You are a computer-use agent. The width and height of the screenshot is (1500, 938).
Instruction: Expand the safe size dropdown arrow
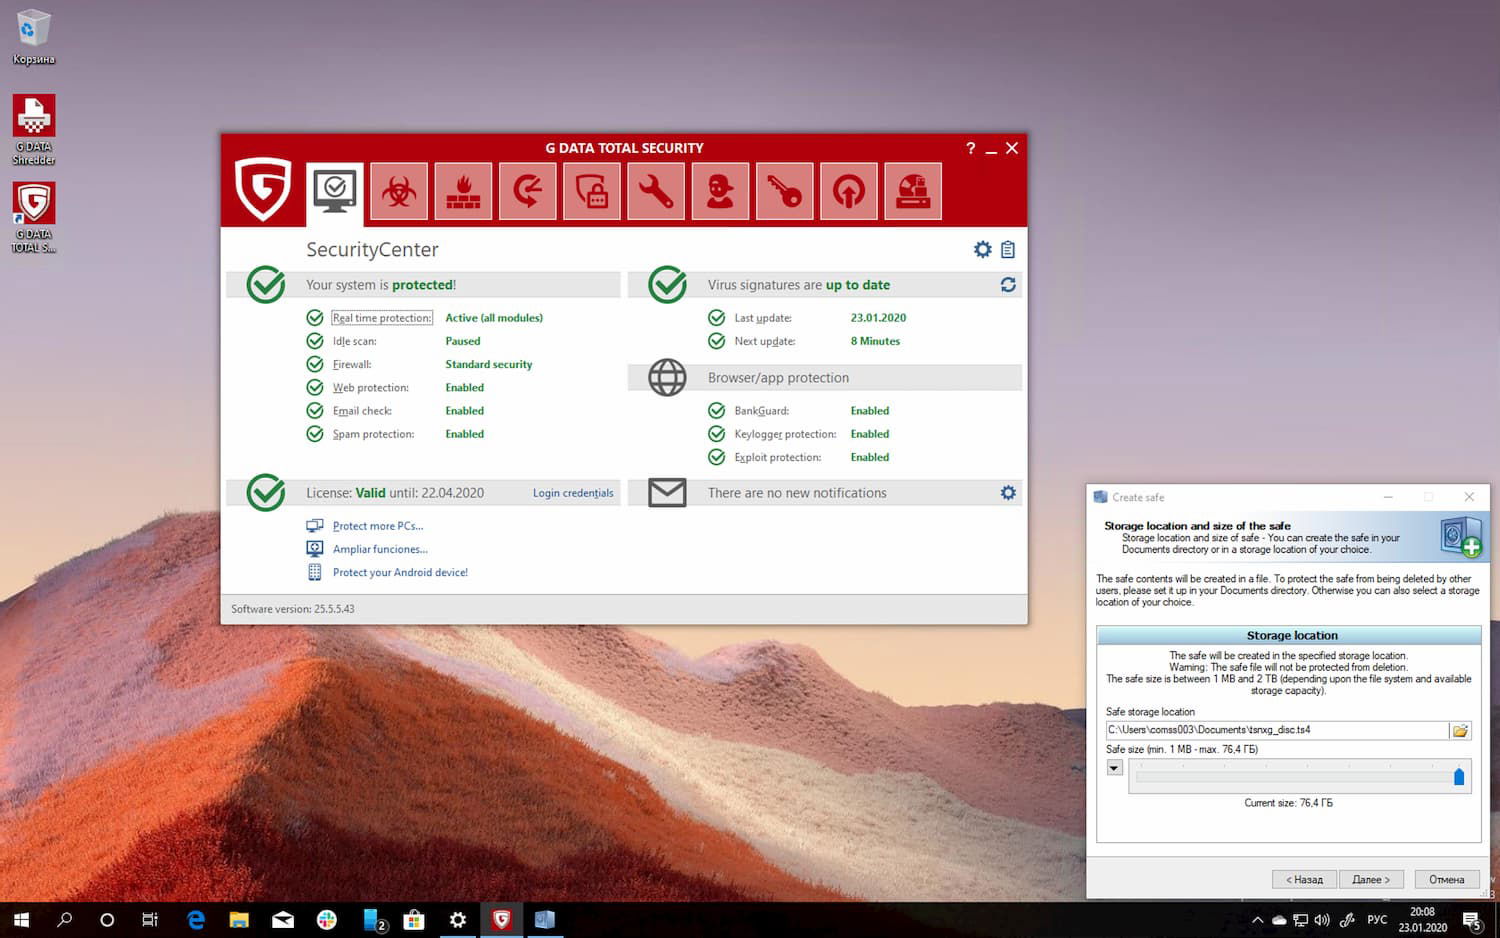tap(1114, 768)
